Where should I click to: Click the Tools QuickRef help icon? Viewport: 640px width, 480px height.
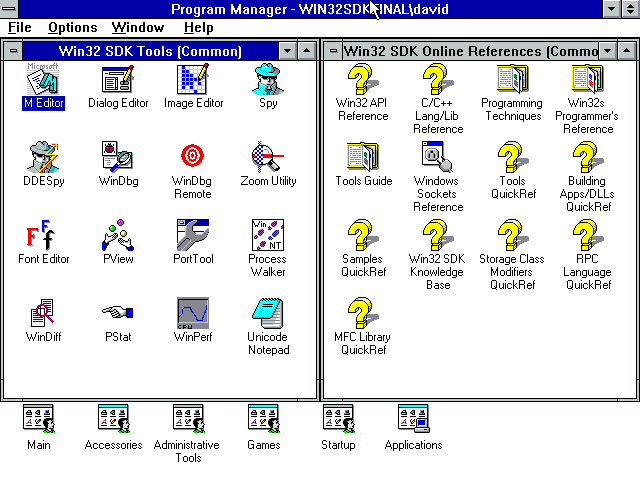pyautogui.click(x=513, y=157)
